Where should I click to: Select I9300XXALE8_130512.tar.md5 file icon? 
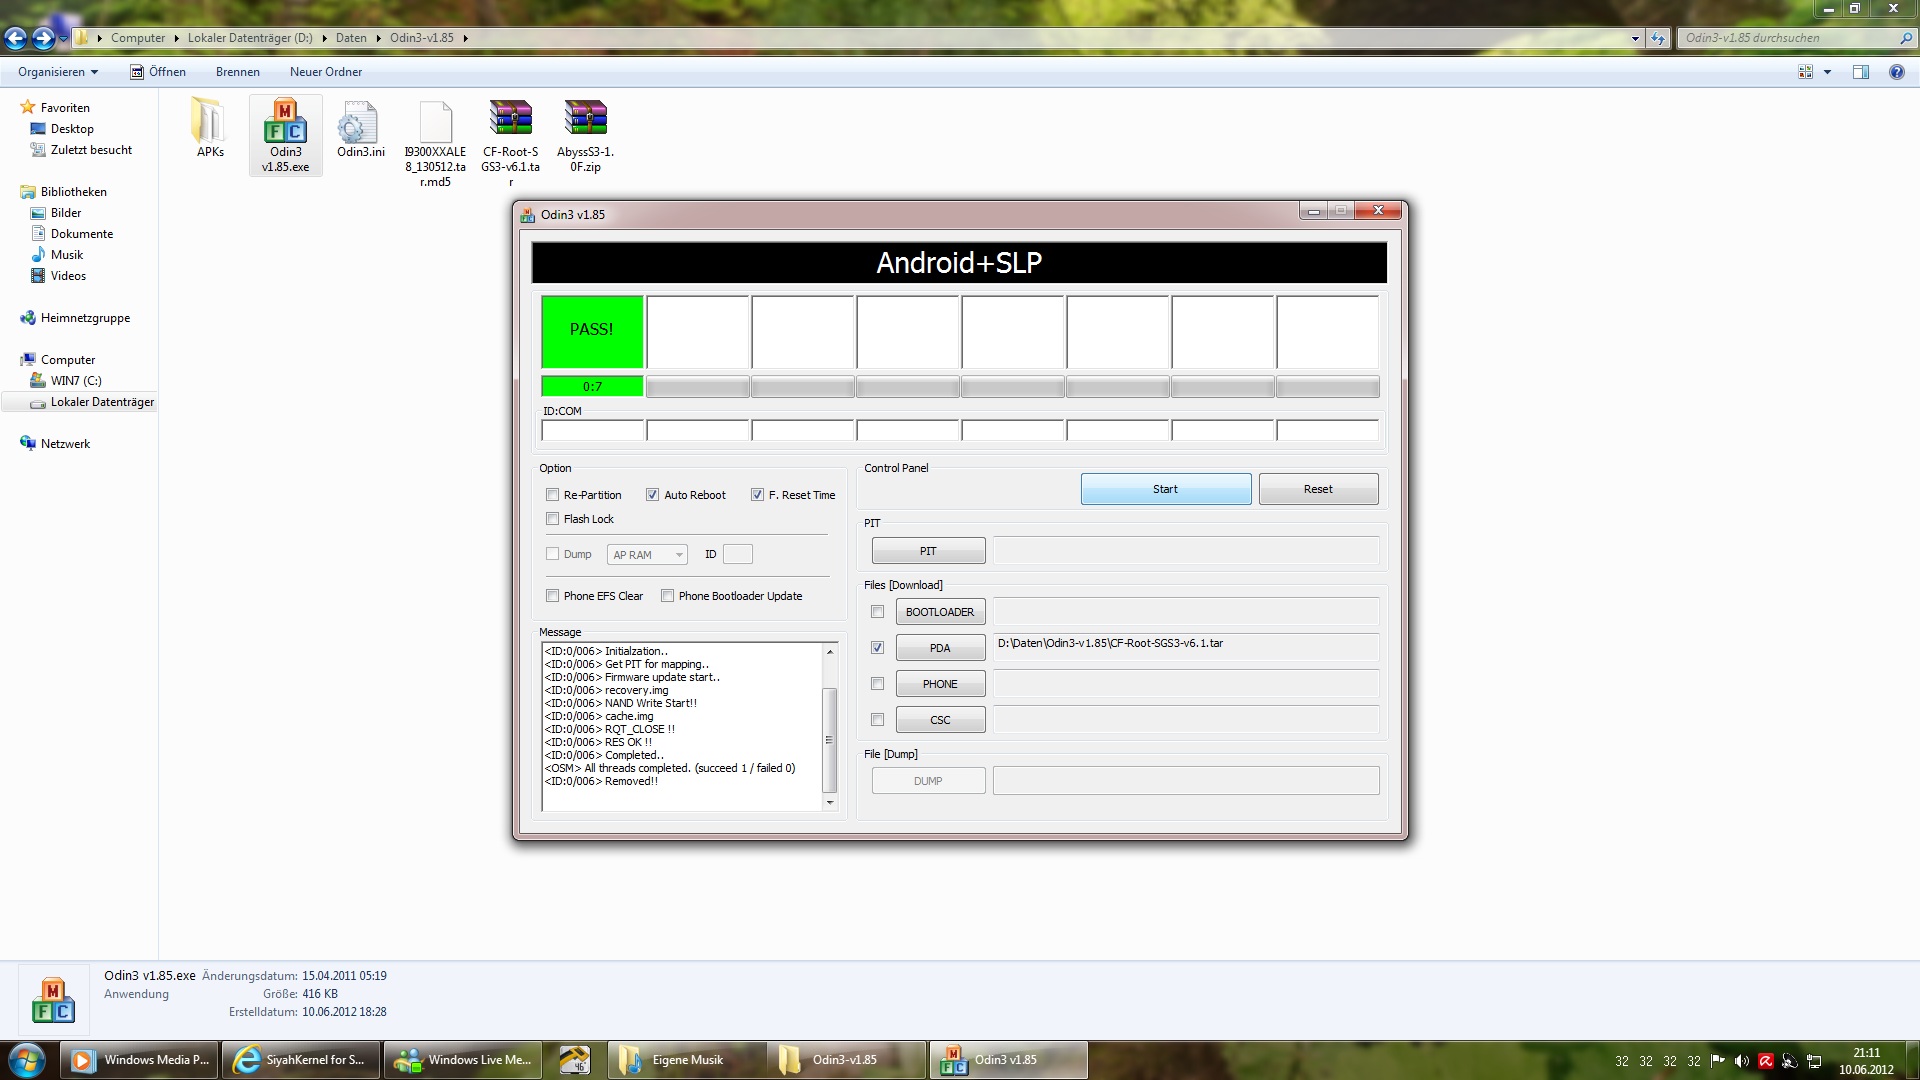435,121
